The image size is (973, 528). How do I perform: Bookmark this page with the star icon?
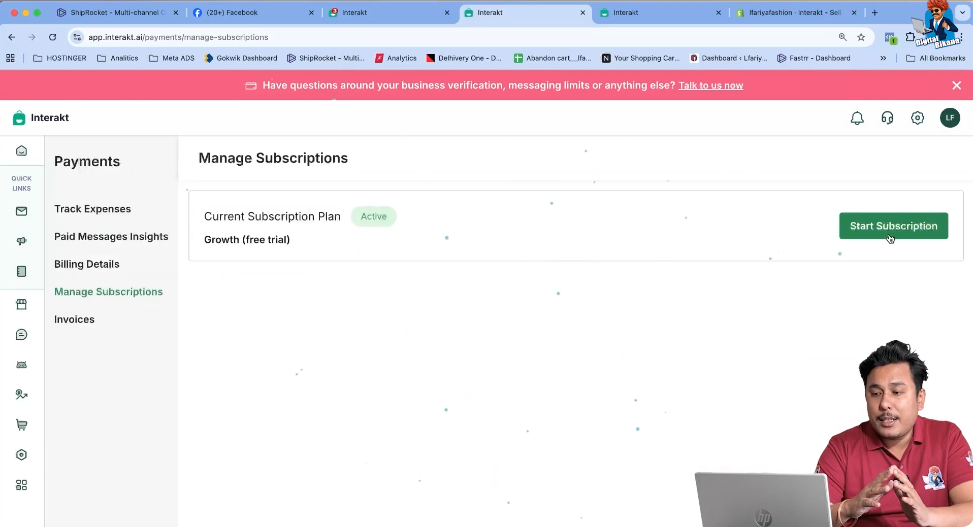pos(861,37)
